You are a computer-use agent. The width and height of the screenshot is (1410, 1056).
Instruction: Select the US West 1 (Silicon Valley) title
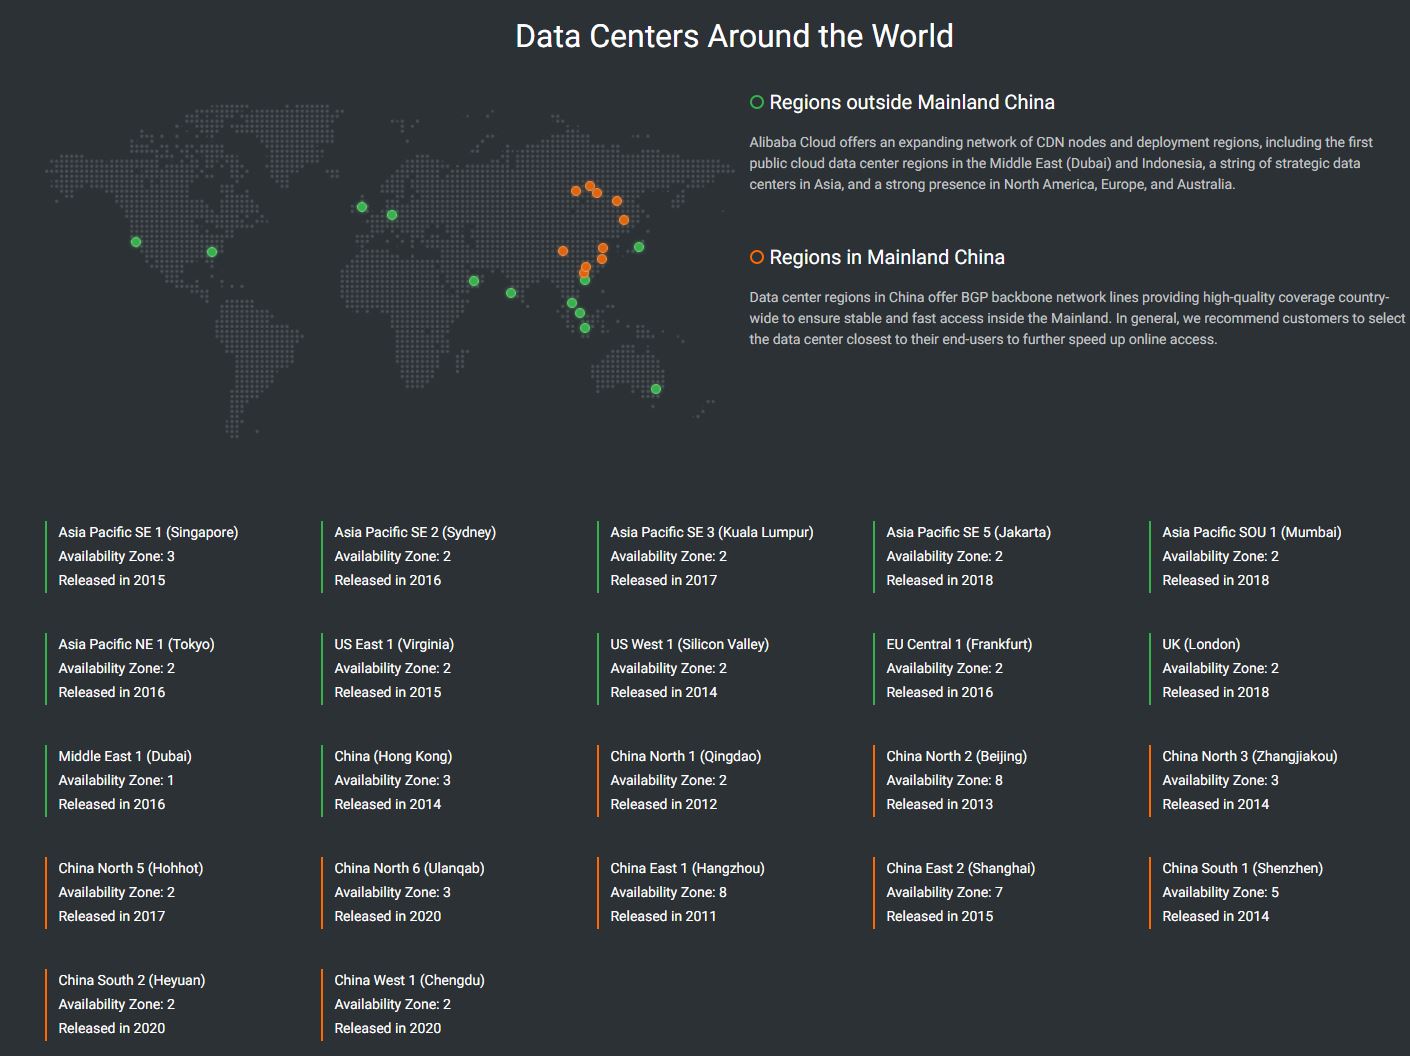click(690, 644)
